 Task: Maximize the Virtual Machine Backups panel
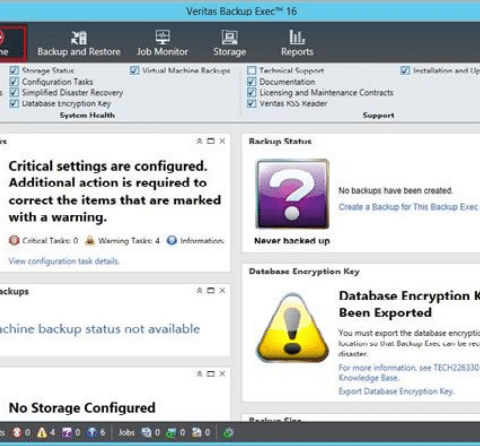coord(211,291)
